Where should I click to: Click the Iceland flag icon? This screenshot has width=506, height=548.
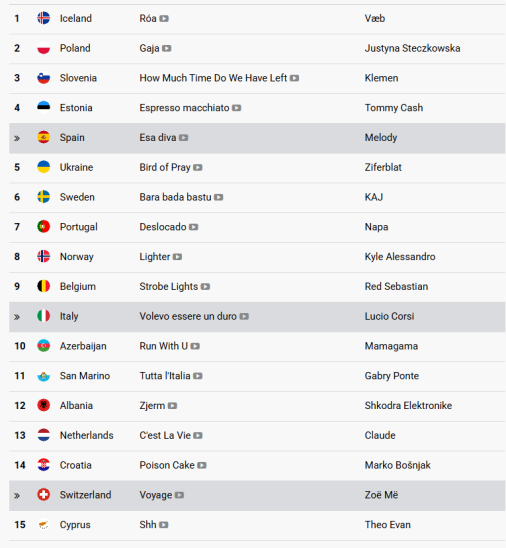pyautogui.click(x=44, y=18)
